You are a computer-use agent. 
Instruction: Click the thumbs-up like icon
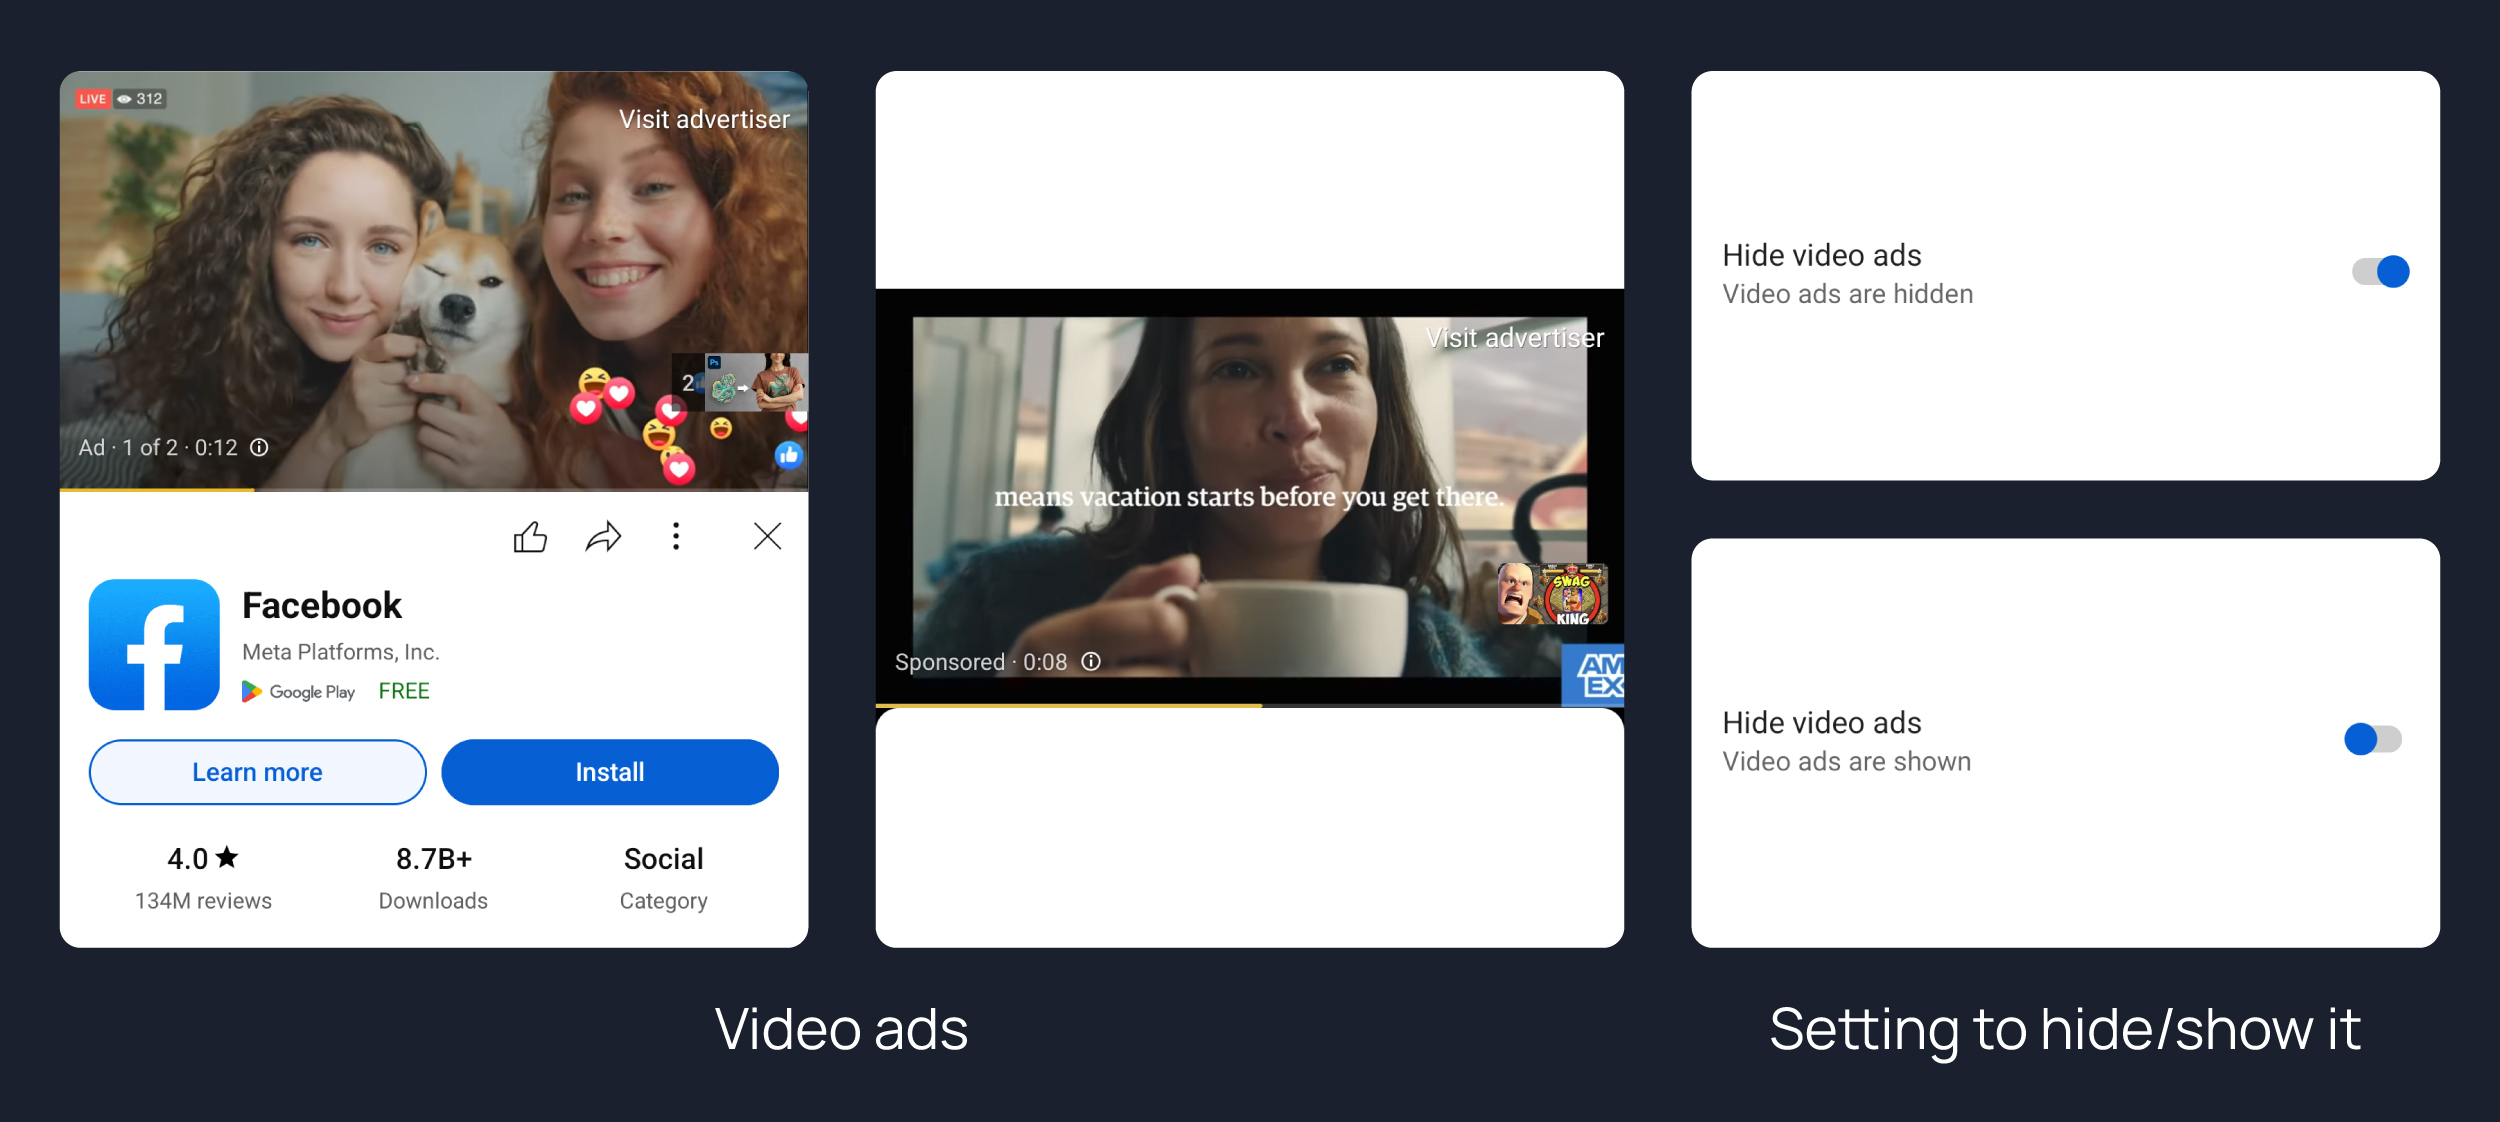[x=530, y=537]
